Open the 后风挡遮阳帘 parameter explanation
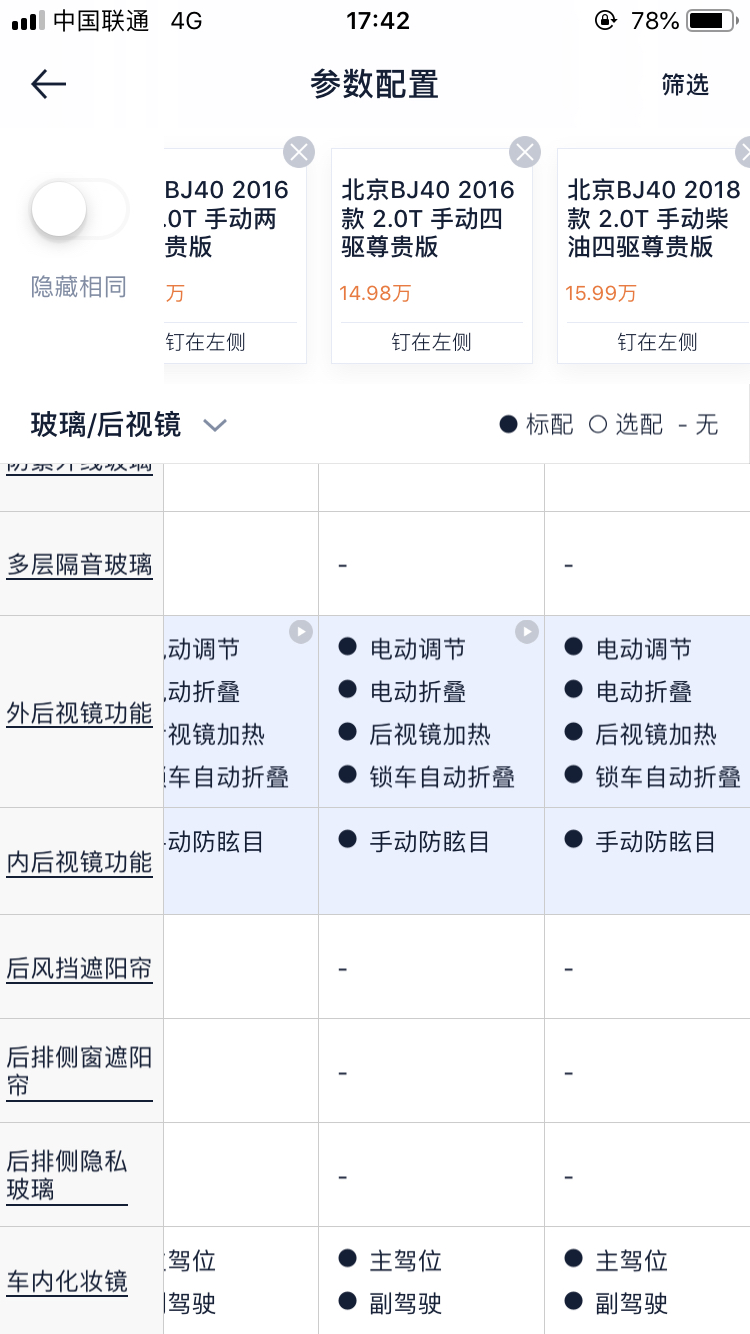 pos(80,968)
